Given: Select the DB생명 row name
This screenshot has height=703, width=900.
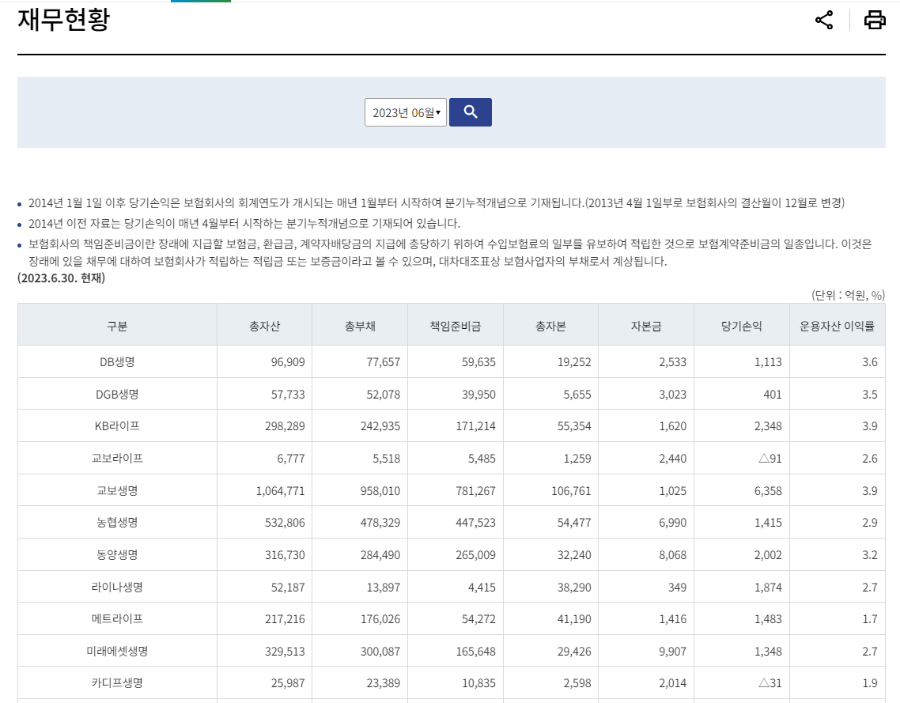Looking at the screenshot, I should tap(117, 362).
